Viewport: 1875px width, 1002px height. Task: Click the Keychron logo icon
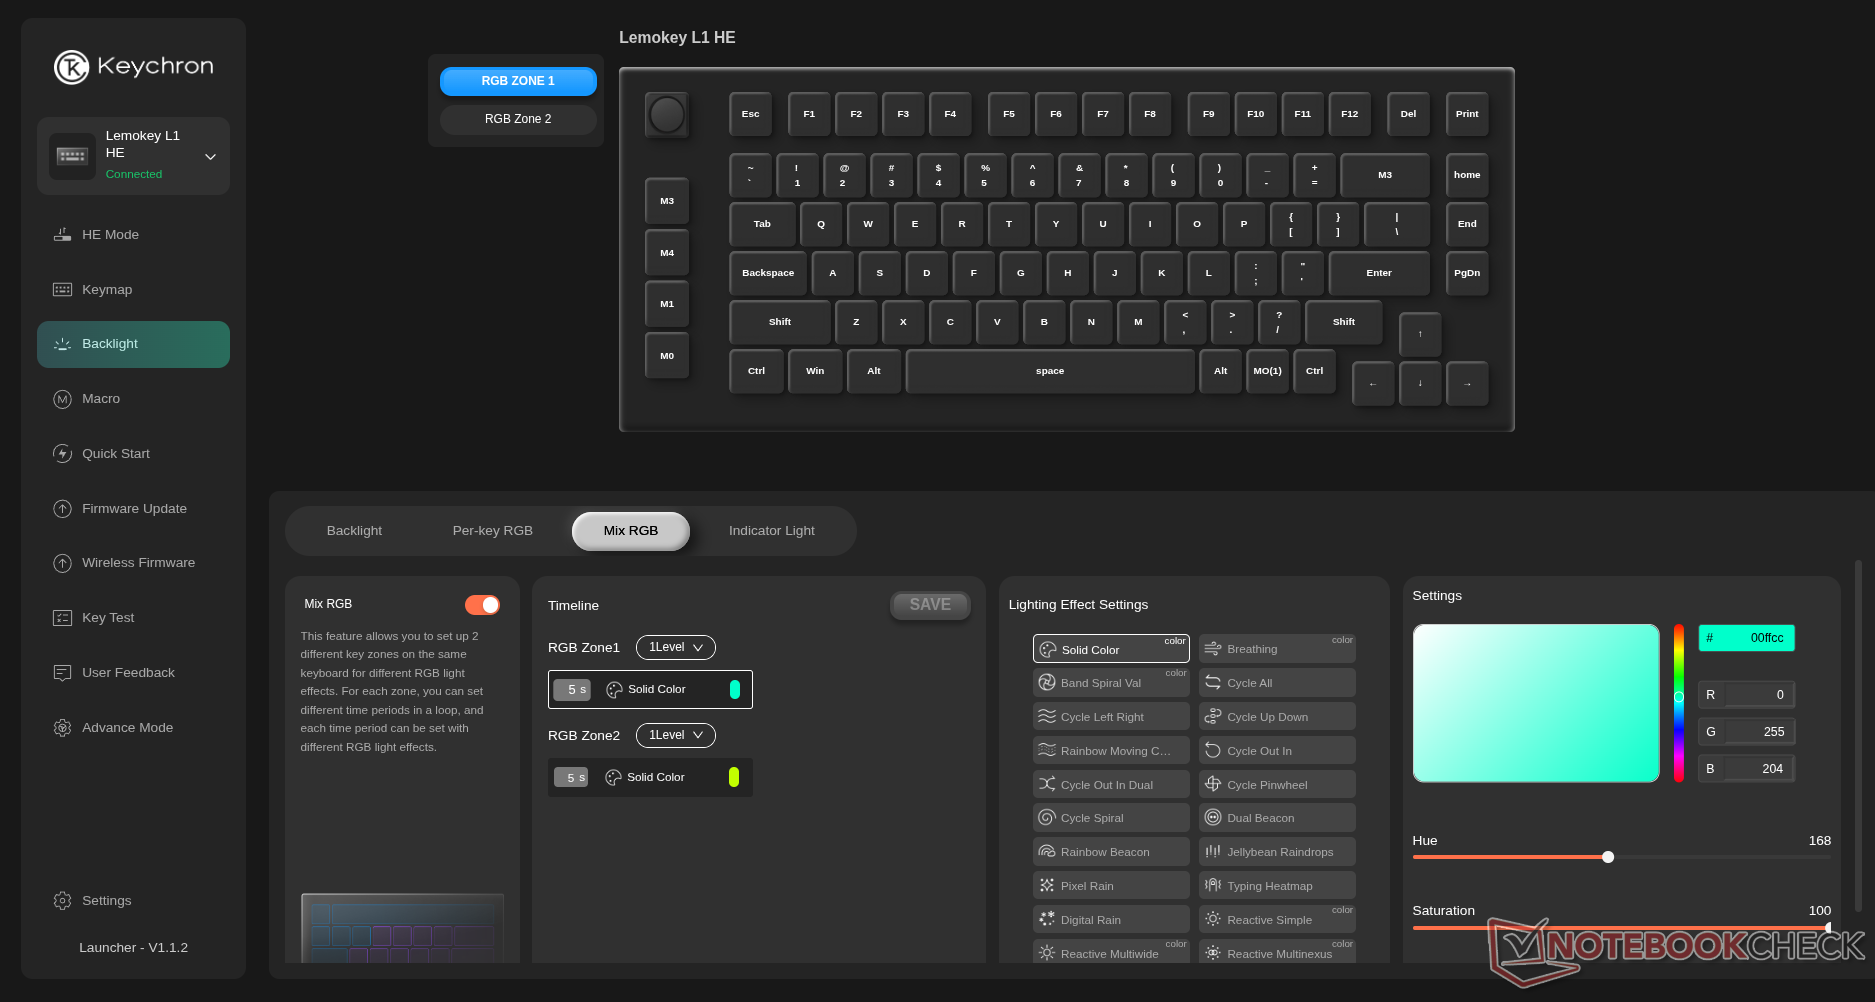[x=71, y=67]
